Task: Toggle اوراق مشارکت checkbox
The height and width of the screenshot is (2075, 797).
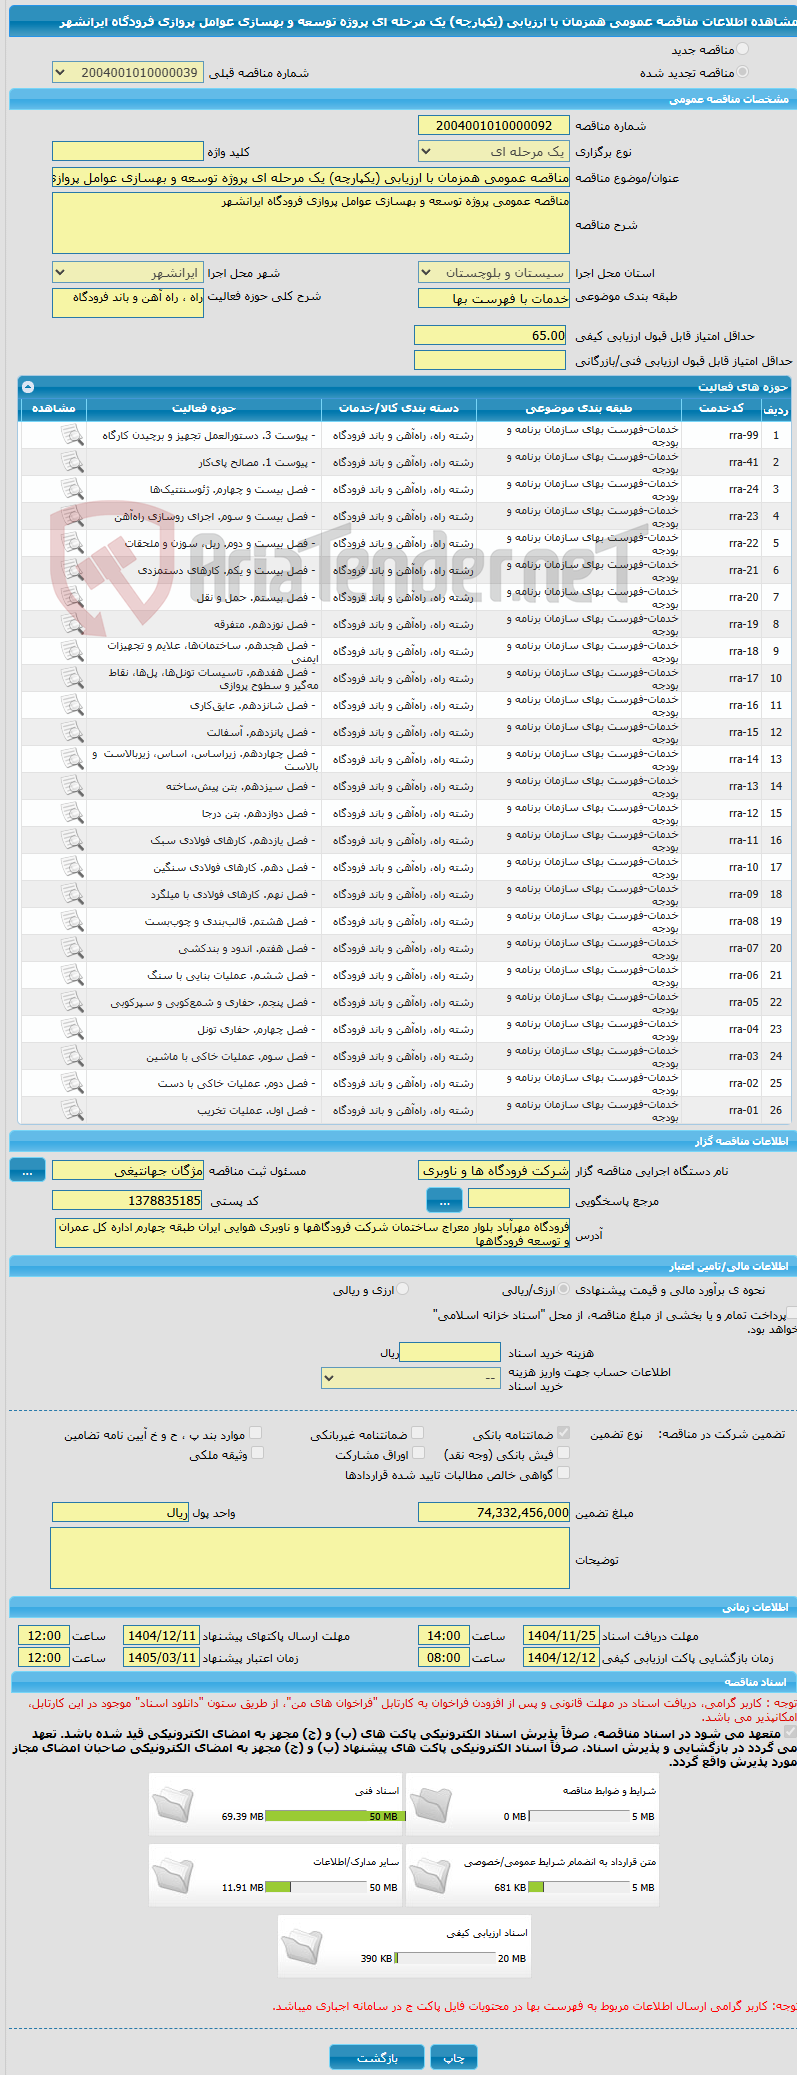Action: click(x=419, y=1453)
